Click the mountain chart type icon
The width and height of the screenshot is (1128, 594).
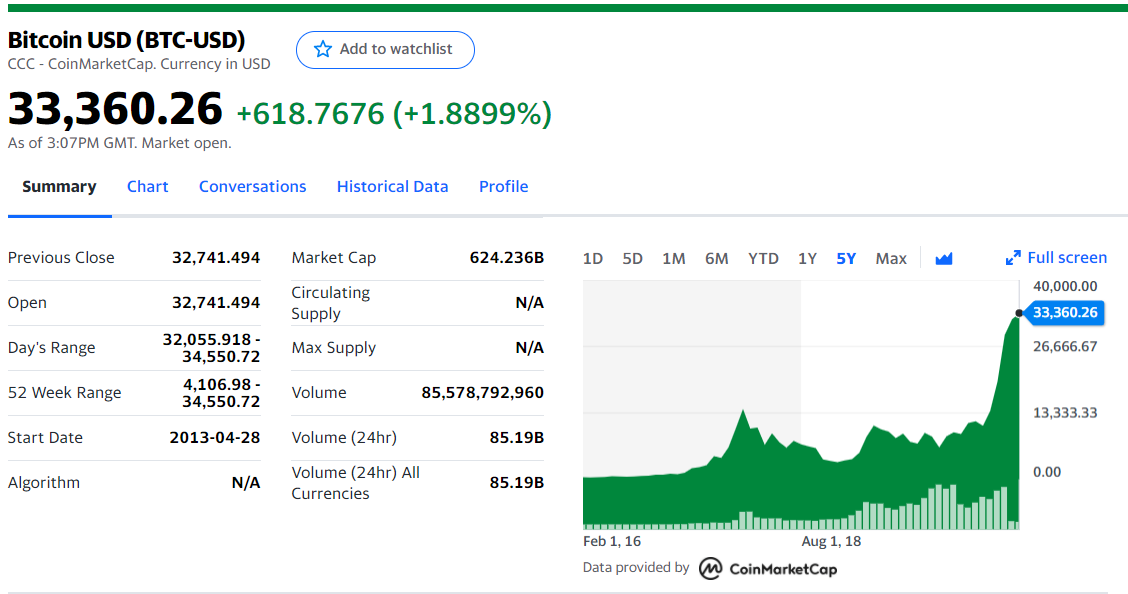[x=944, y=258]
